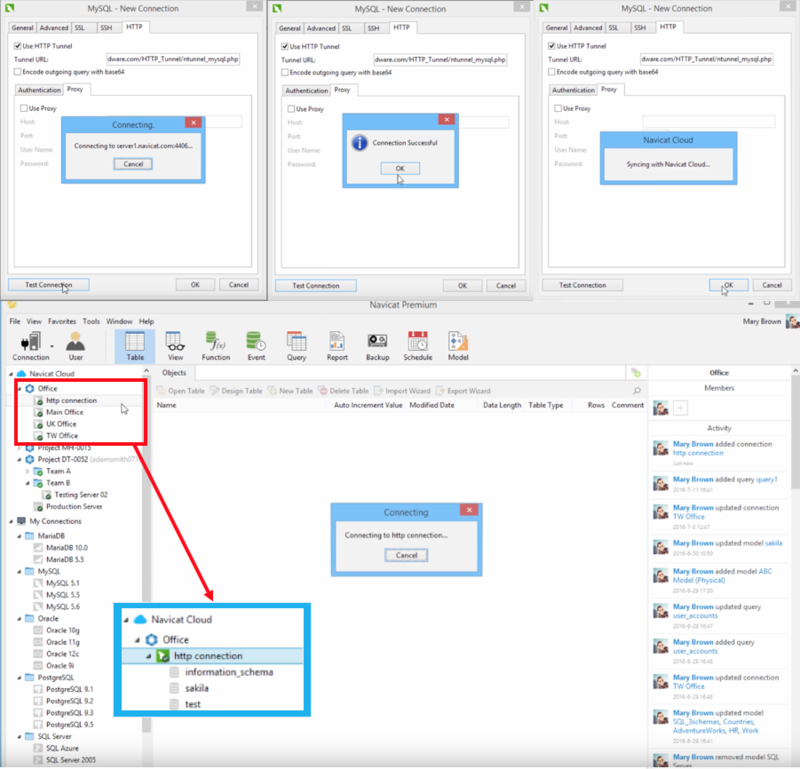Screen dimensions: 800x769
Task: Click OK in the Connection Successful popup
Action: (400, 168)
